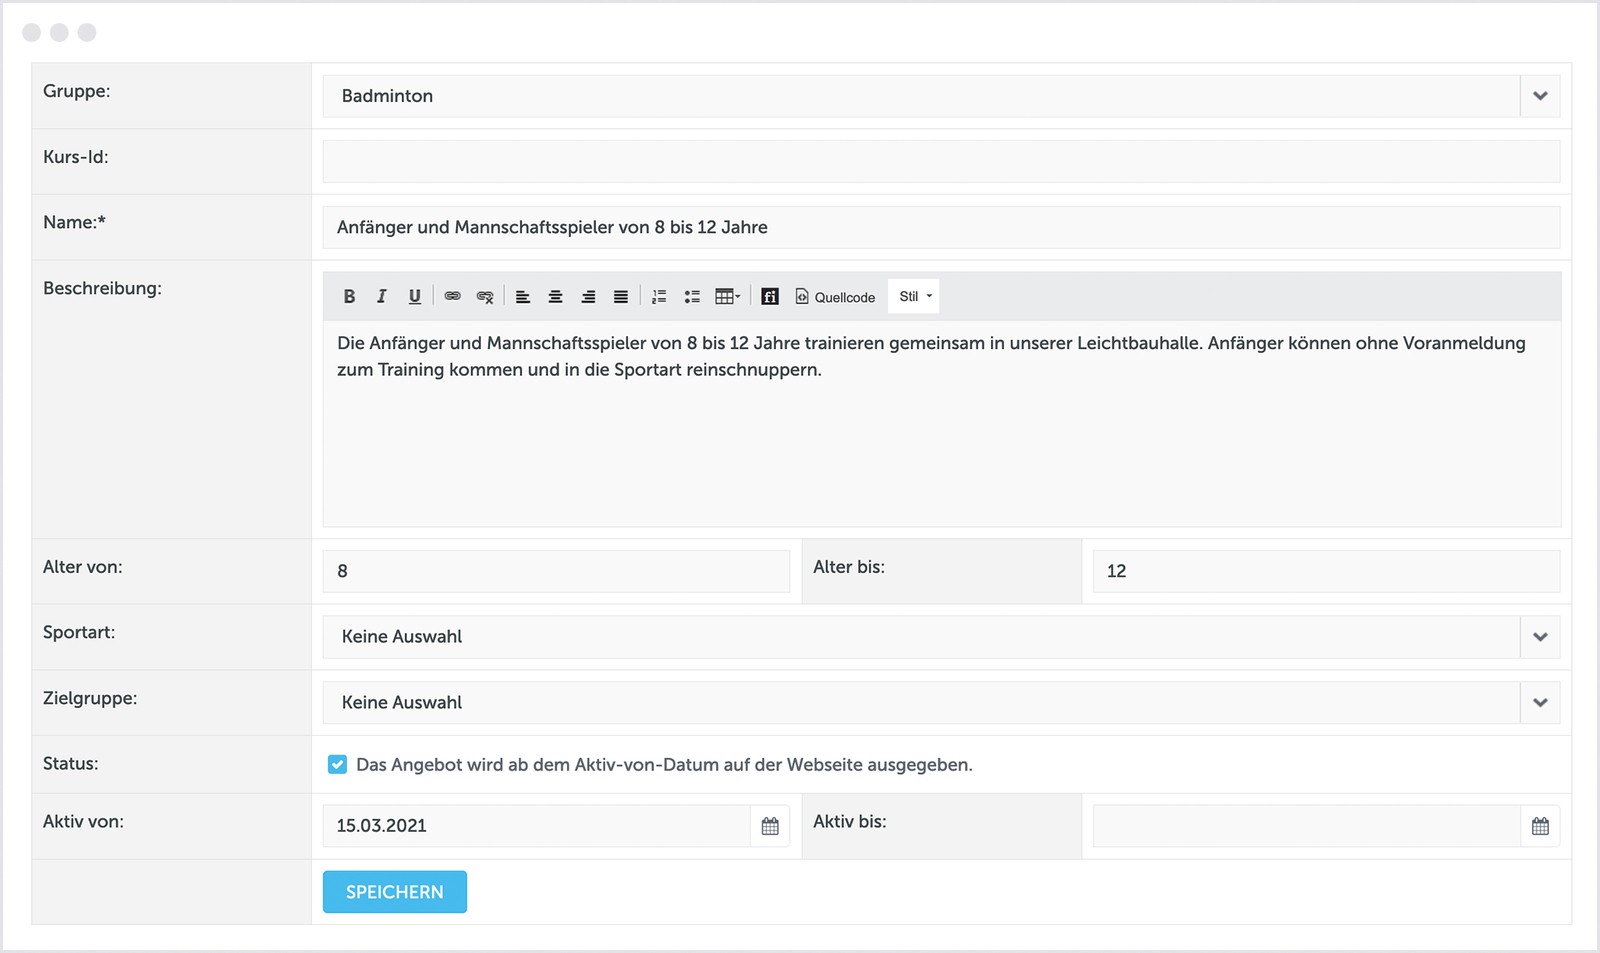Screen dimensions: 1600x953
Task: Uncheck the Status checkbox for website output
Action: click(338, 765)
